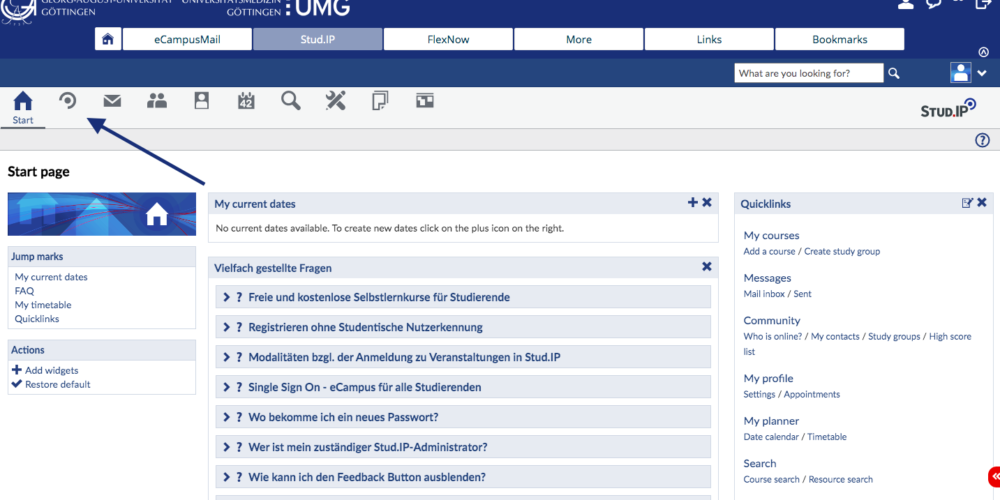Image resolution: width=1000 pixels, height=500 pixels.
Task: Open My courses quicklink
Action: click(771, 235)
